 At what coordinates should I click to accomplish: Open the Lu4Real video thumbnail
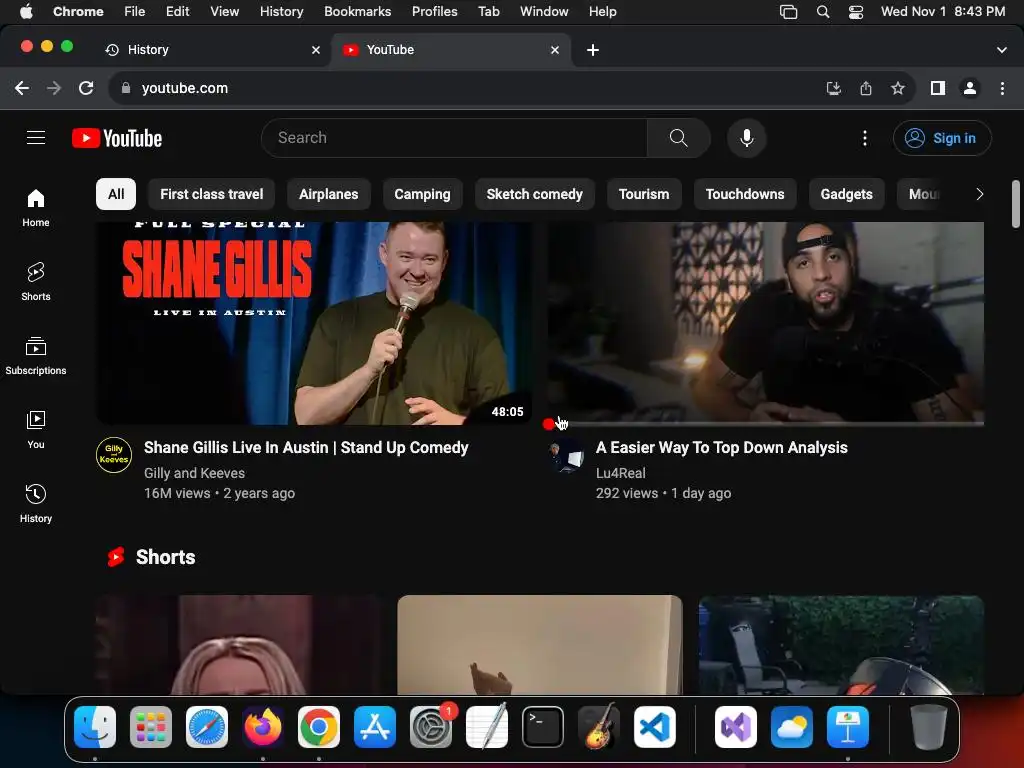click(x=765, y=323)
